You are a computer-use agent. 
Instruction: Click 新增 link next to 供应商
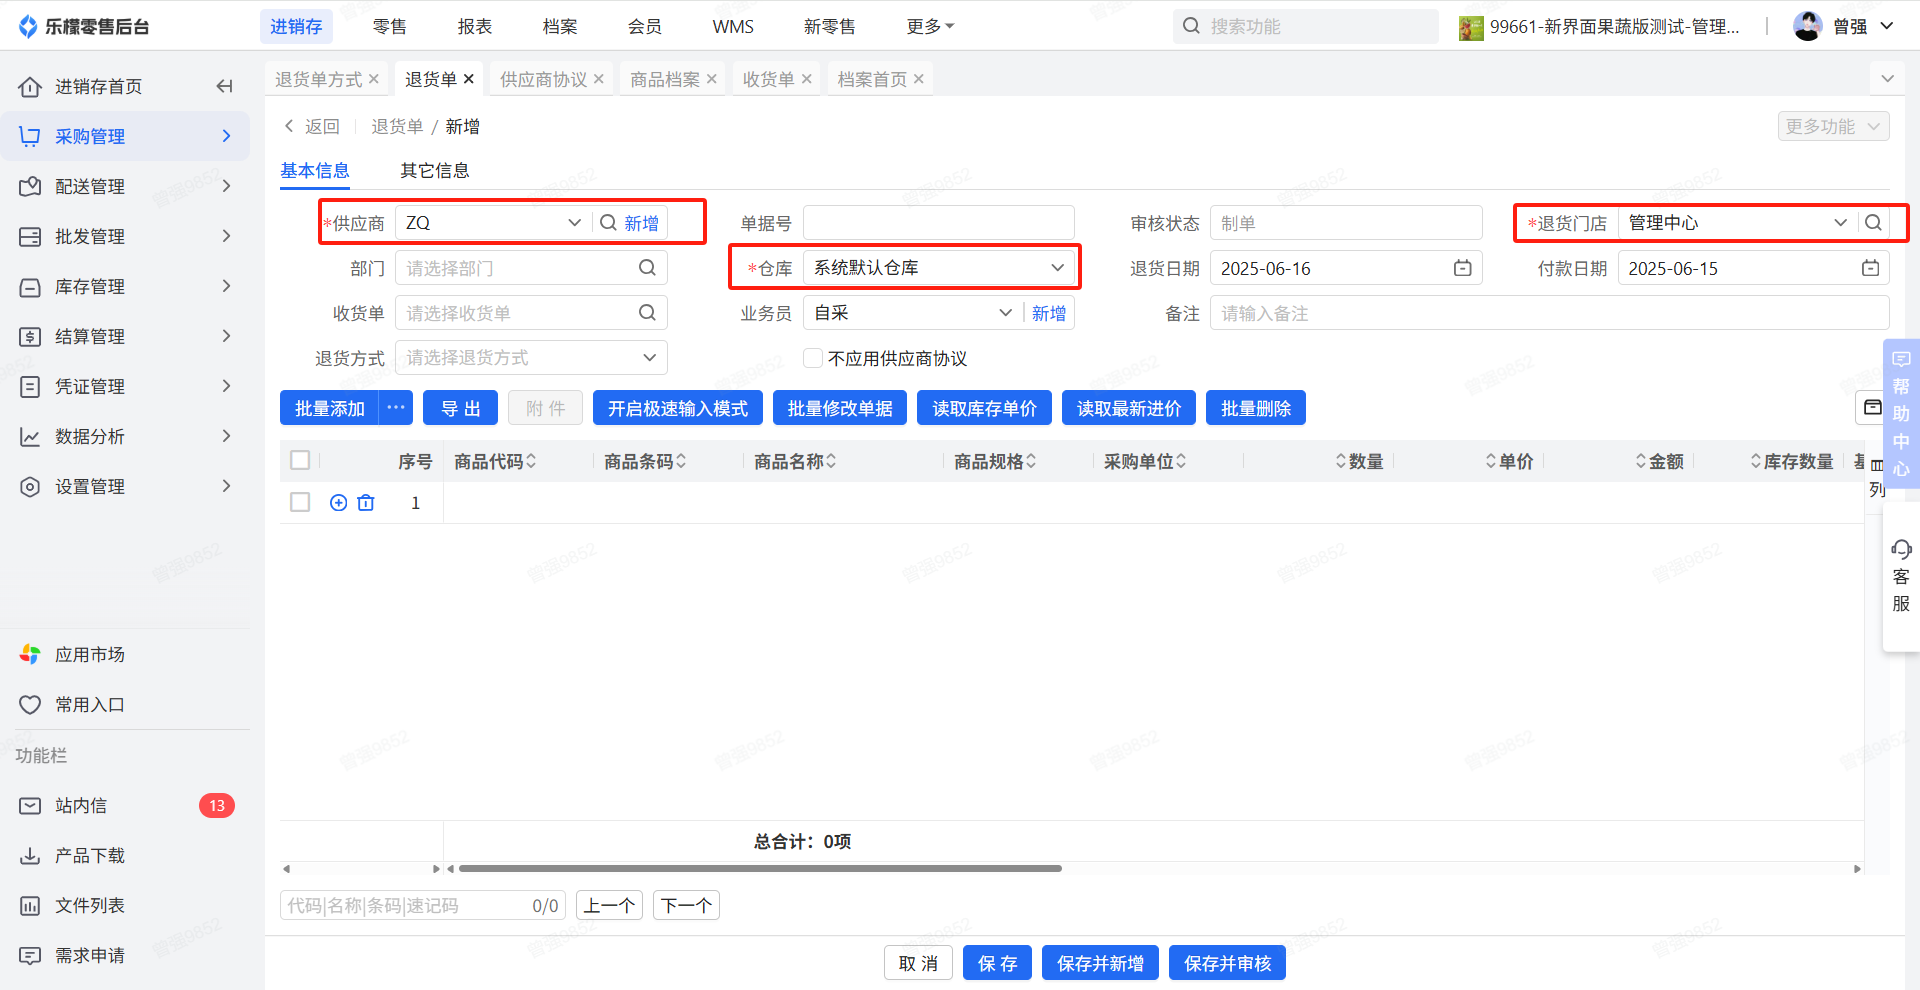[642, 223]
